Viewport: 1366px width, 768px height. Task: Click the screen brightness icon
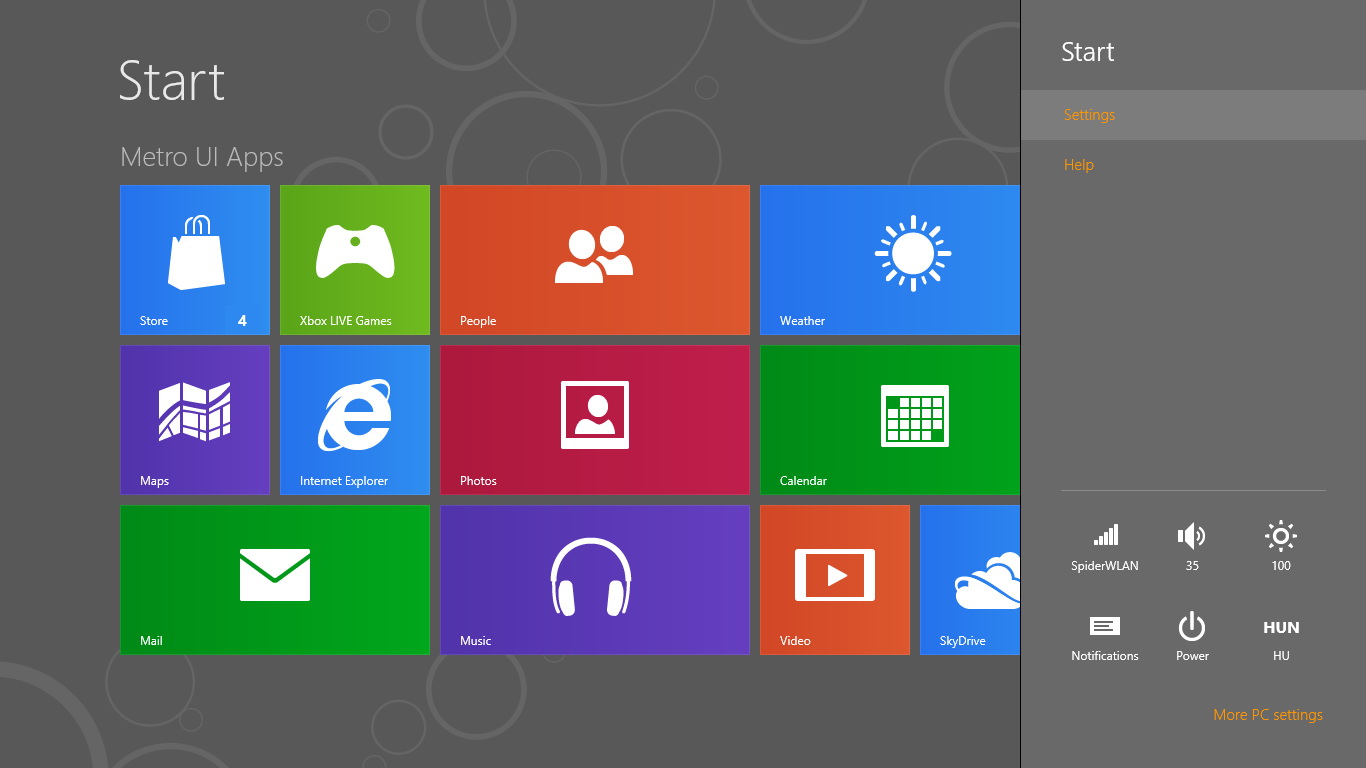point(1281,536)
